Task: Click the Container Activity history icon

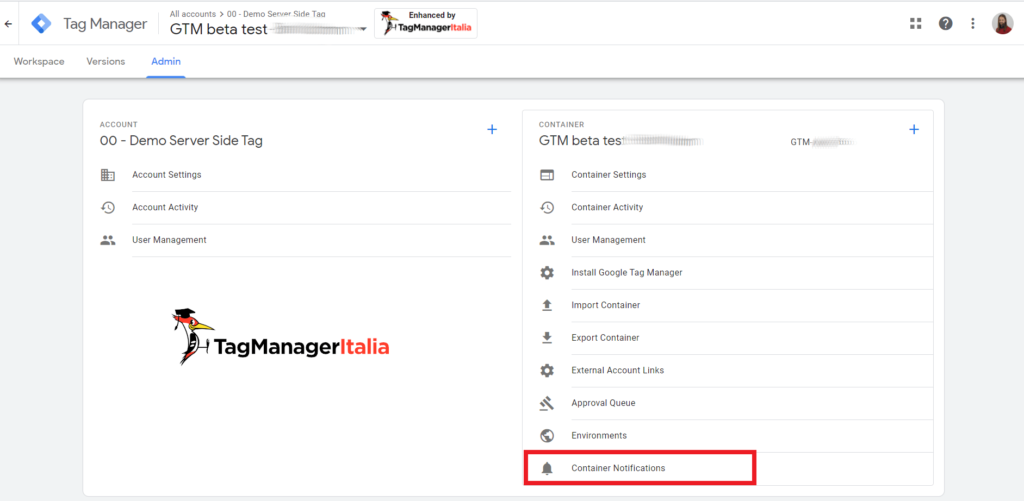Action: (x=547, y=208)
